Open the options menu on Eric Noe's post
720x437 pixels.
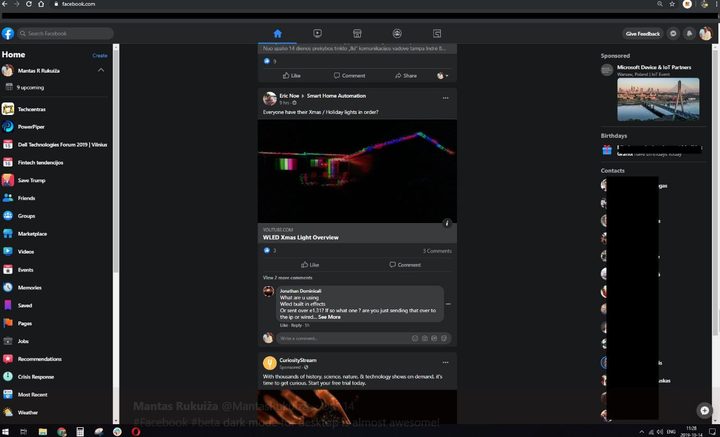445,97
